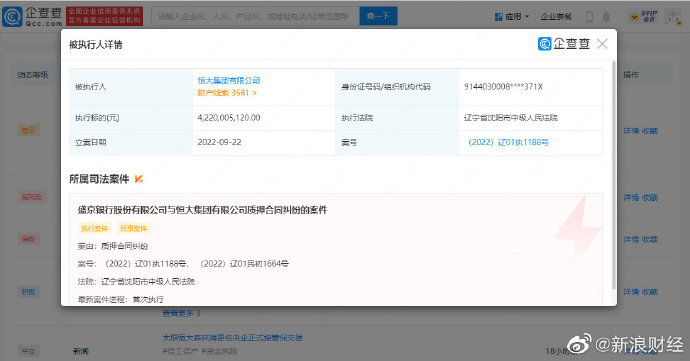Close the 被执行人详情 dialog
This screenshot has width=690, height=361.
tap(602, 44)
